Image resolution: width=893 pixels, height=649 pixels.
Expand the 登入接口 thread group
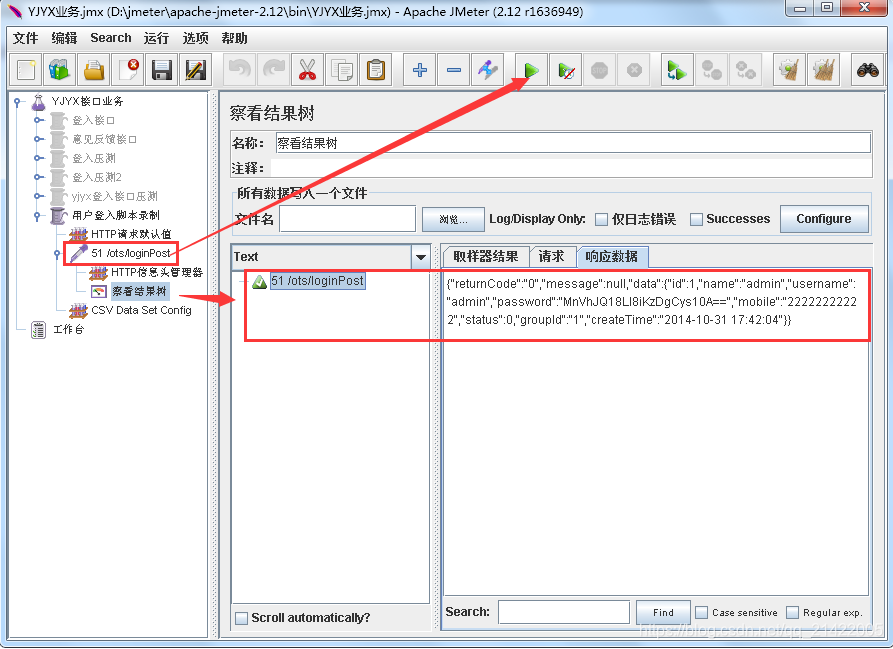[38, 120]
